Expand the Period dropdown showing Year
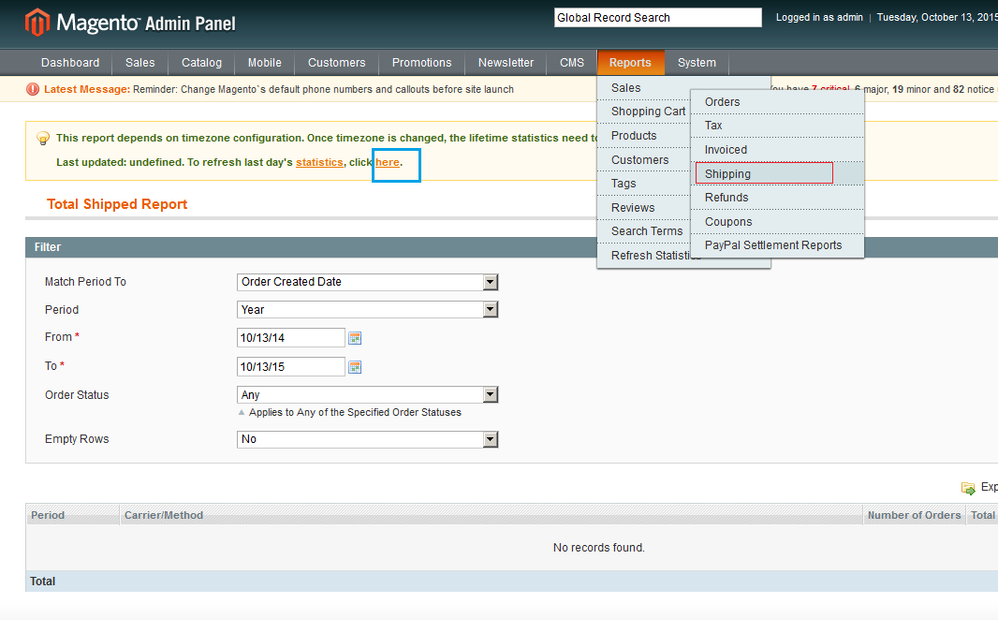Image resolution: width=998 pixels, height=620 pixels. [490, 310]
